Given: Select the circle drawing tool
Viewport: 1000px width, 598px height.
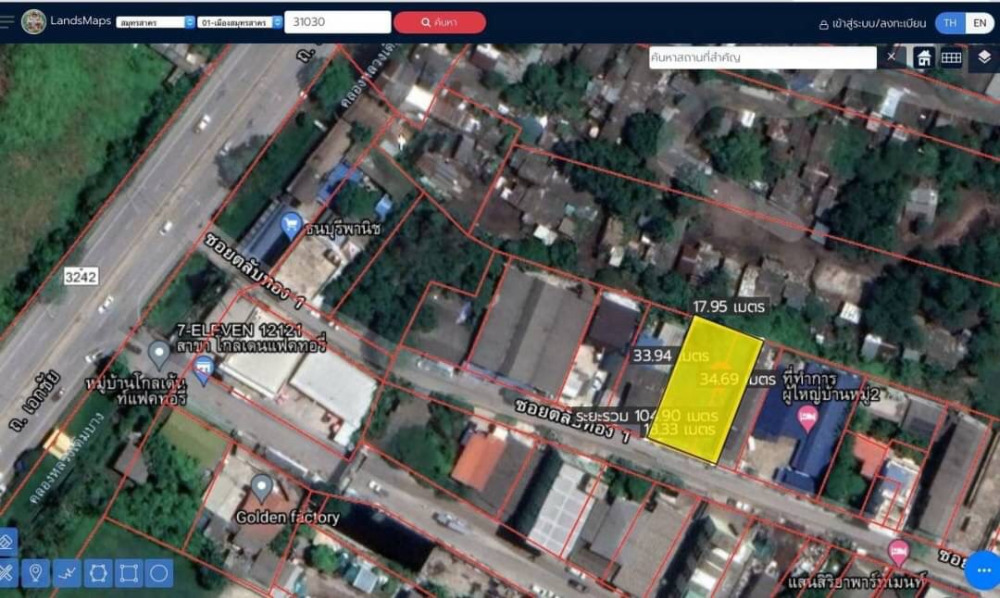Looking at the screenshot, I should tap(159, 573).
